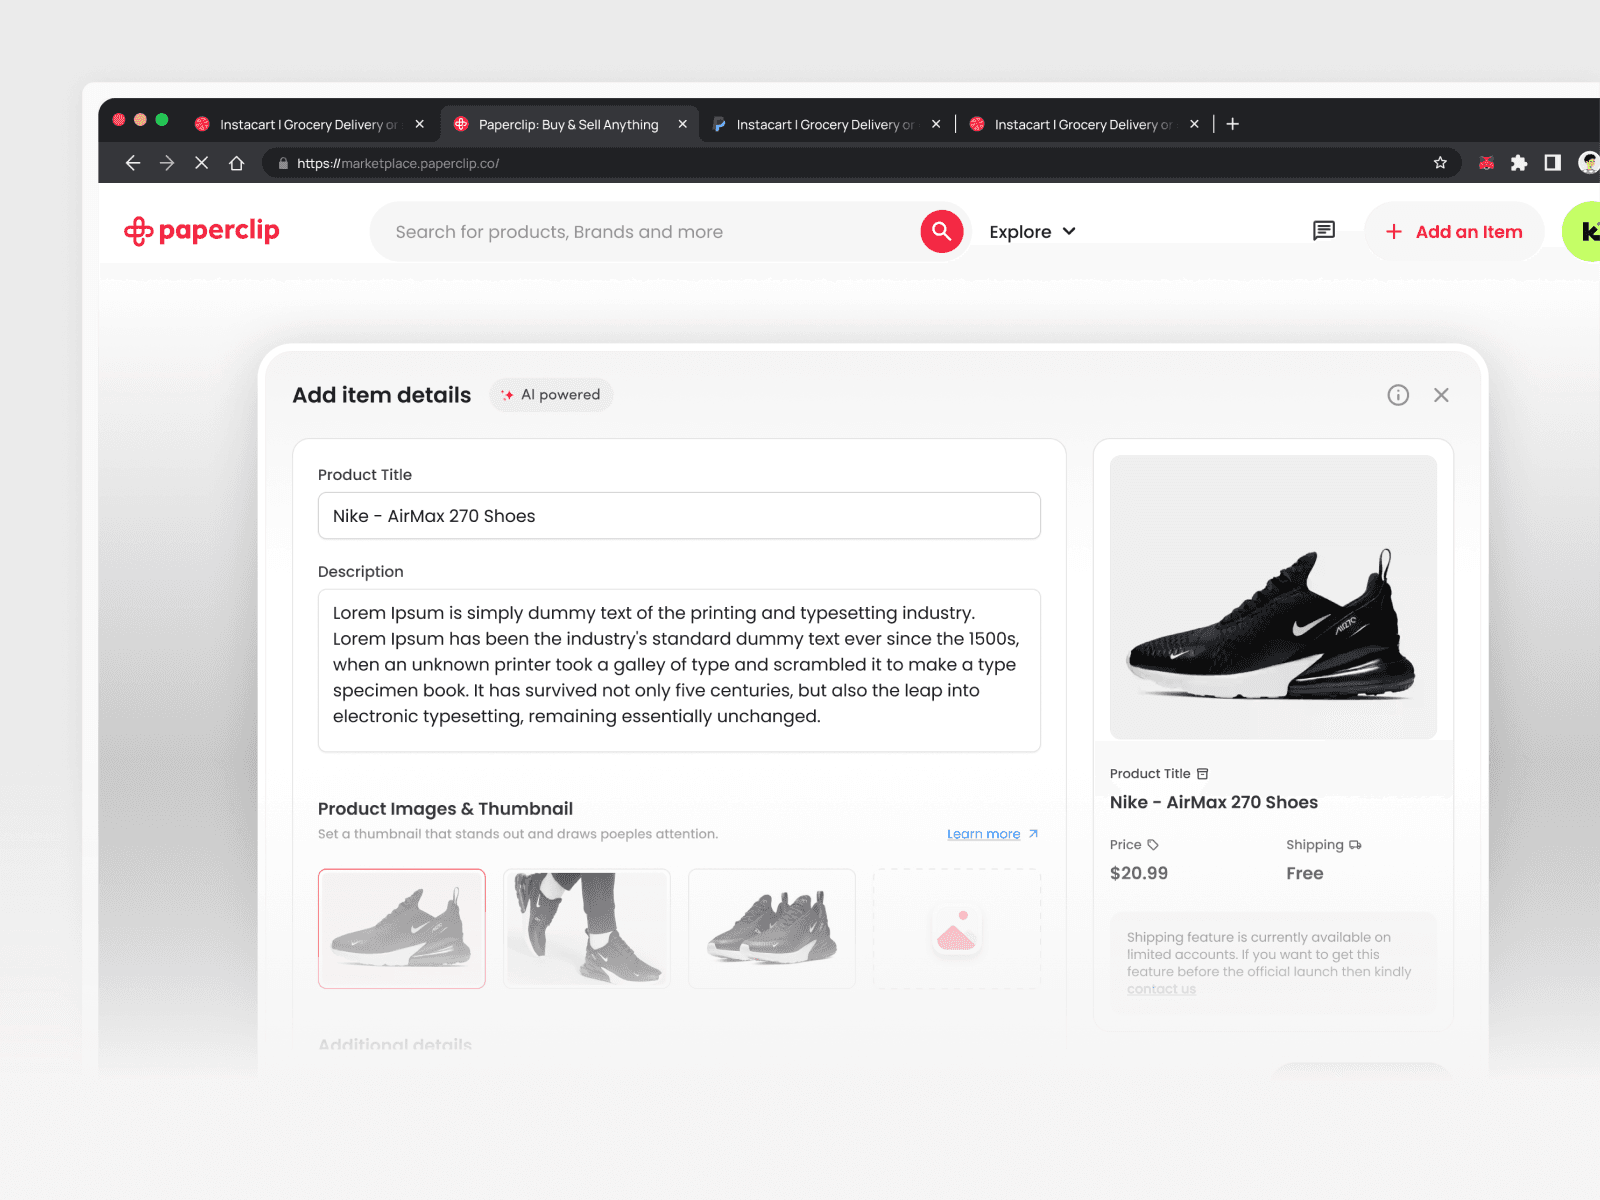
Task: Close the third tab, Instacart with P icon
Action: pyautogui.click(x=936, y=124)
